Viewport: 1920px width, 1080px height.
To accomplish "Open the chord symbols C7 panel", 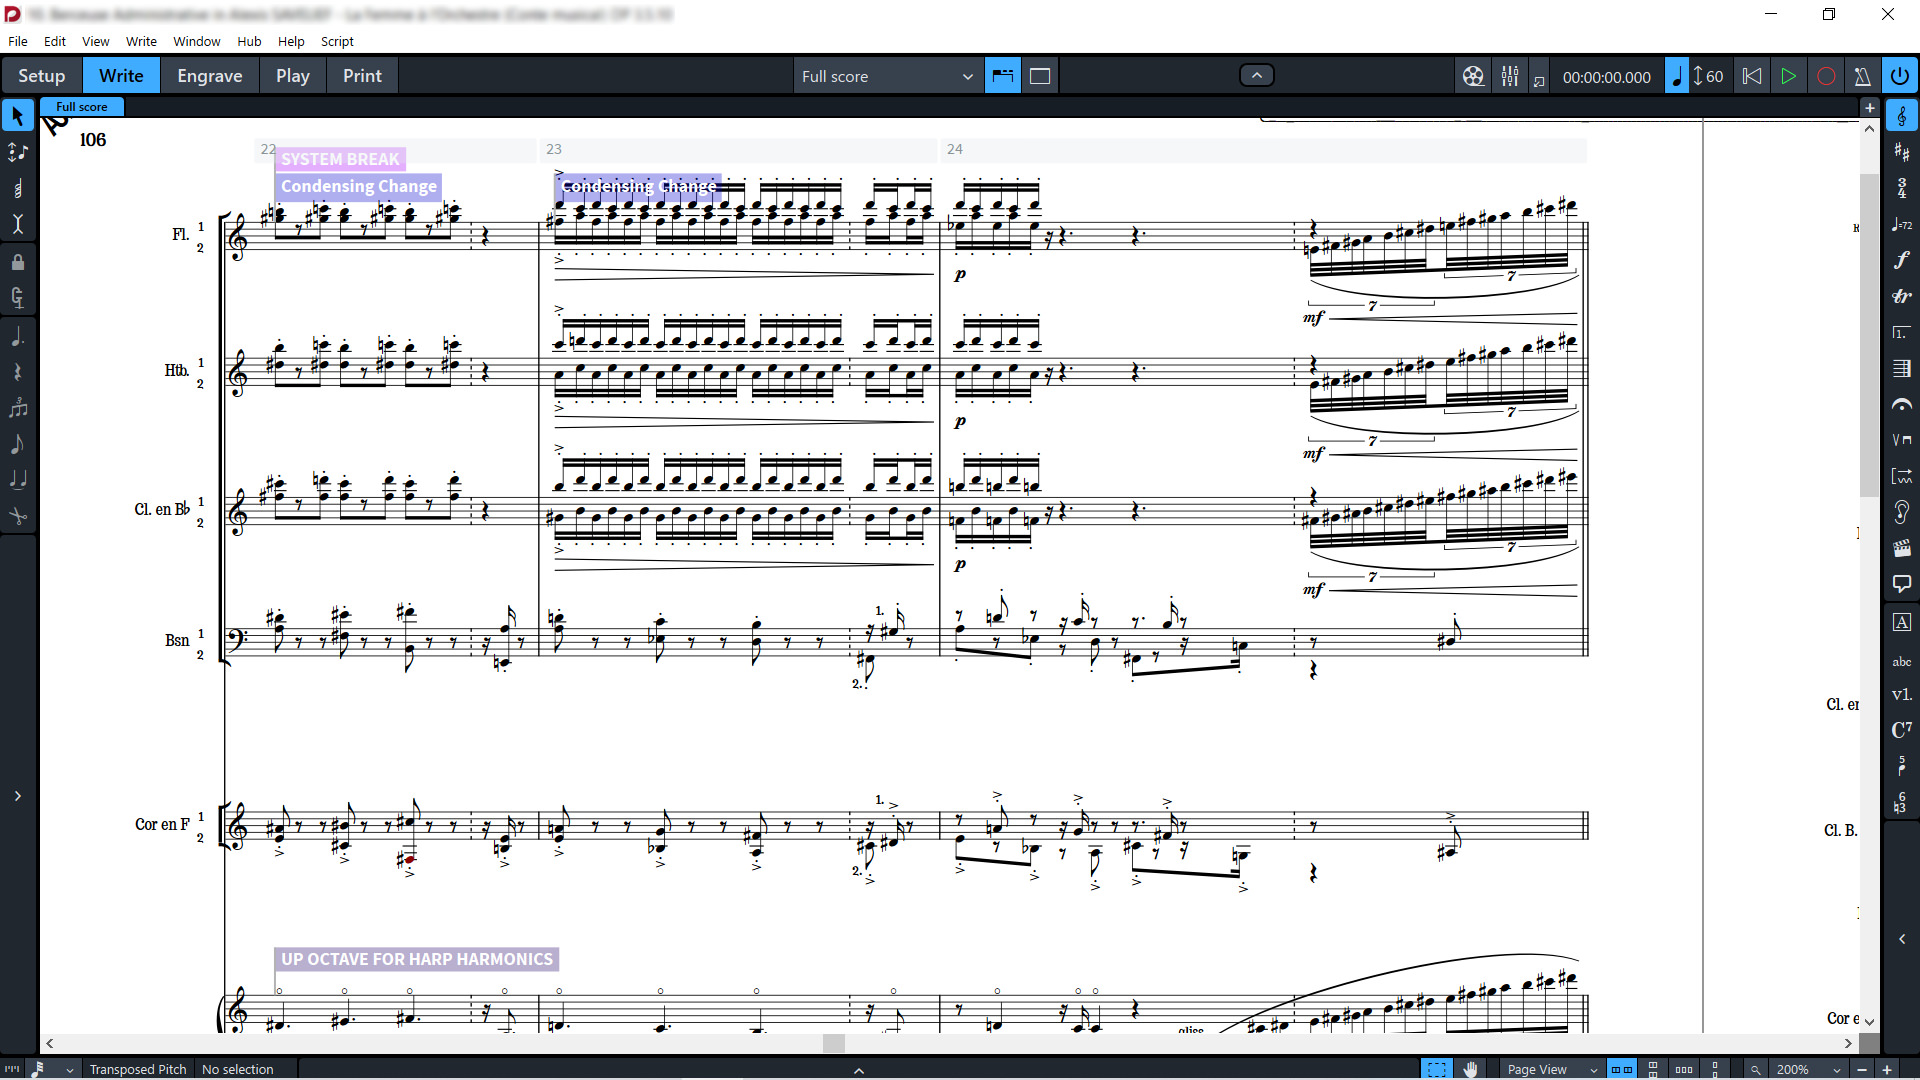I will [x=1901, y=730].
